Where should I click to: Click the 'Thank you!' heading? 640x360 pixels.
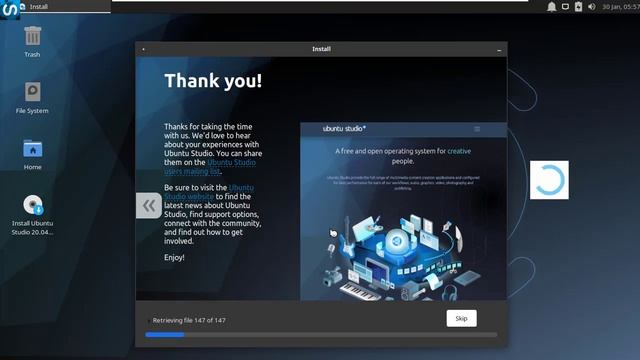[213, 81]
